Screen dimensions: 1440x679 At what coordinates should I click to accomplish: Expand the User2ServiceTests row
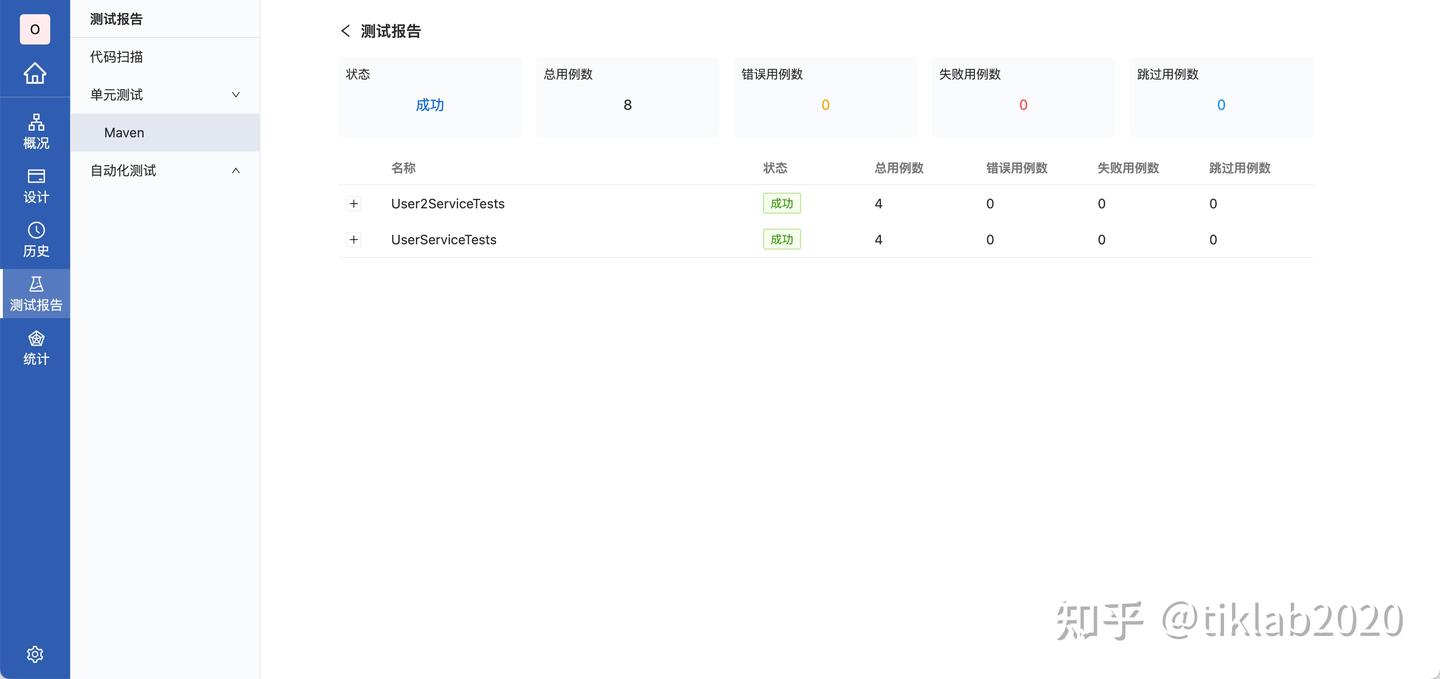[353, 203]
